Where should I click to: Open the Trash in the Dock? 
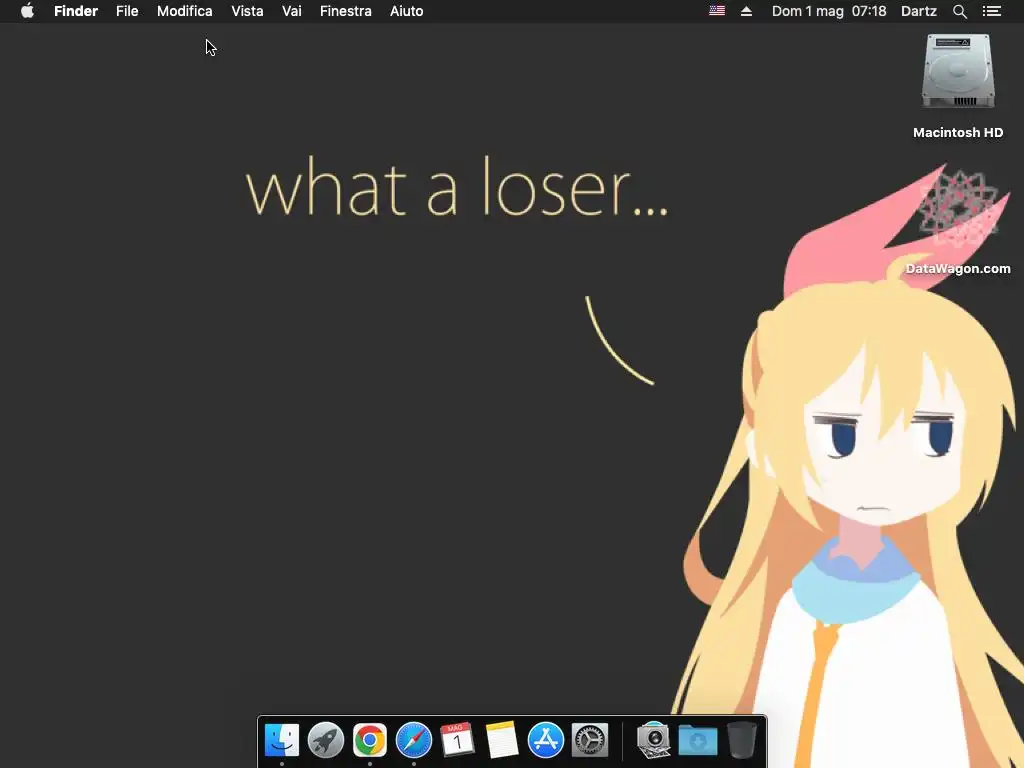coord(741,740)
